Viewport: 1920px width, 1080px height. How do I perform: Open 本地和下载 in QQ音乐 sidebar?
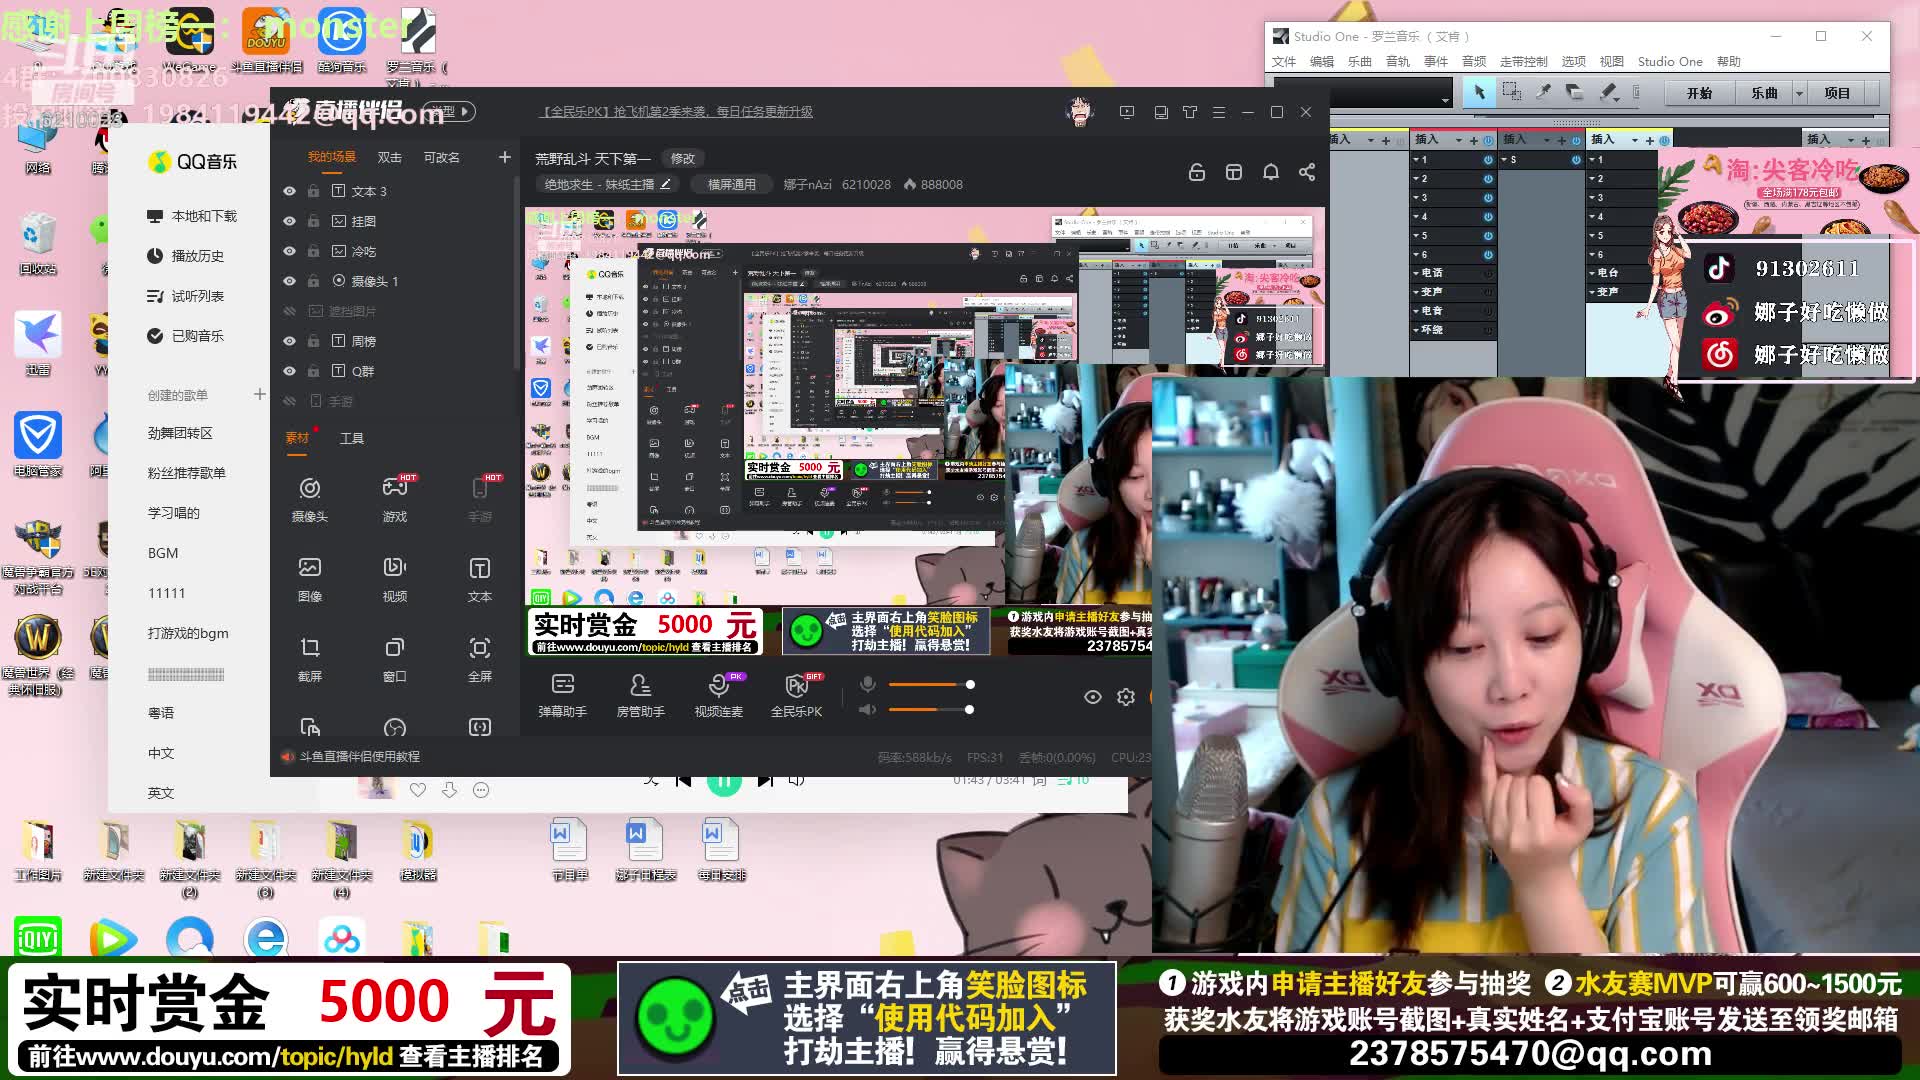click(x=192, y=216)
